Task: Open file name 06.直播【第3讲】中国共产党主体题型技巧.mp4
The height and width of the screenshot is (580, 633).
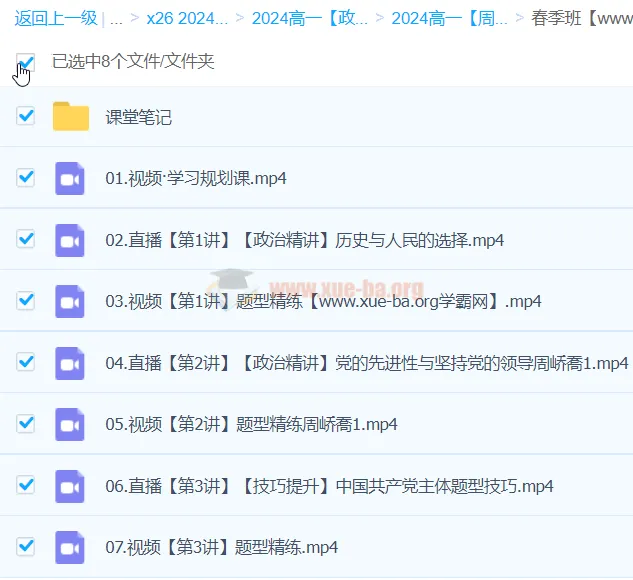Action: pos(329,486)
